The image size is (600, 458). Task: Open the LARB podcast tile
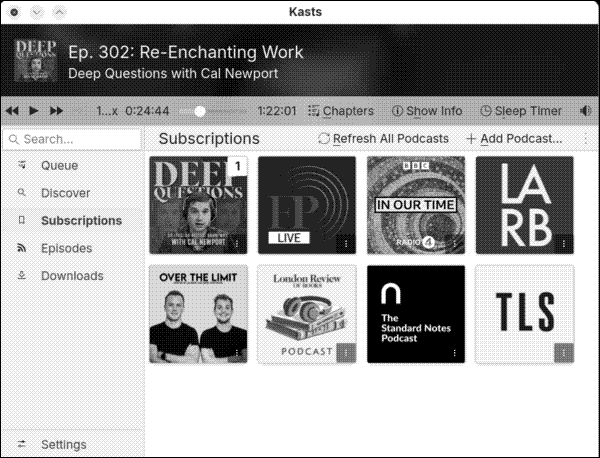525,205
